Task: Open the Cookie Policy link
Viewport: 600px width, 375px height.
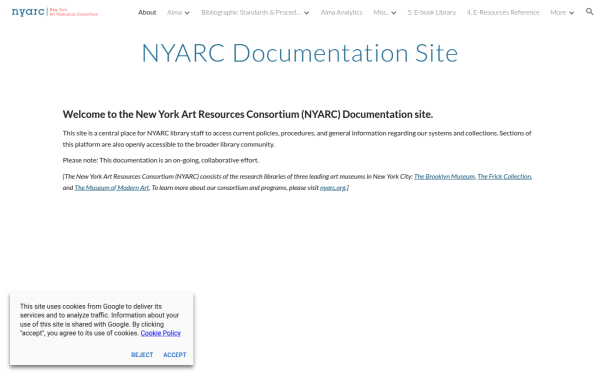Action: click(160, 333)
